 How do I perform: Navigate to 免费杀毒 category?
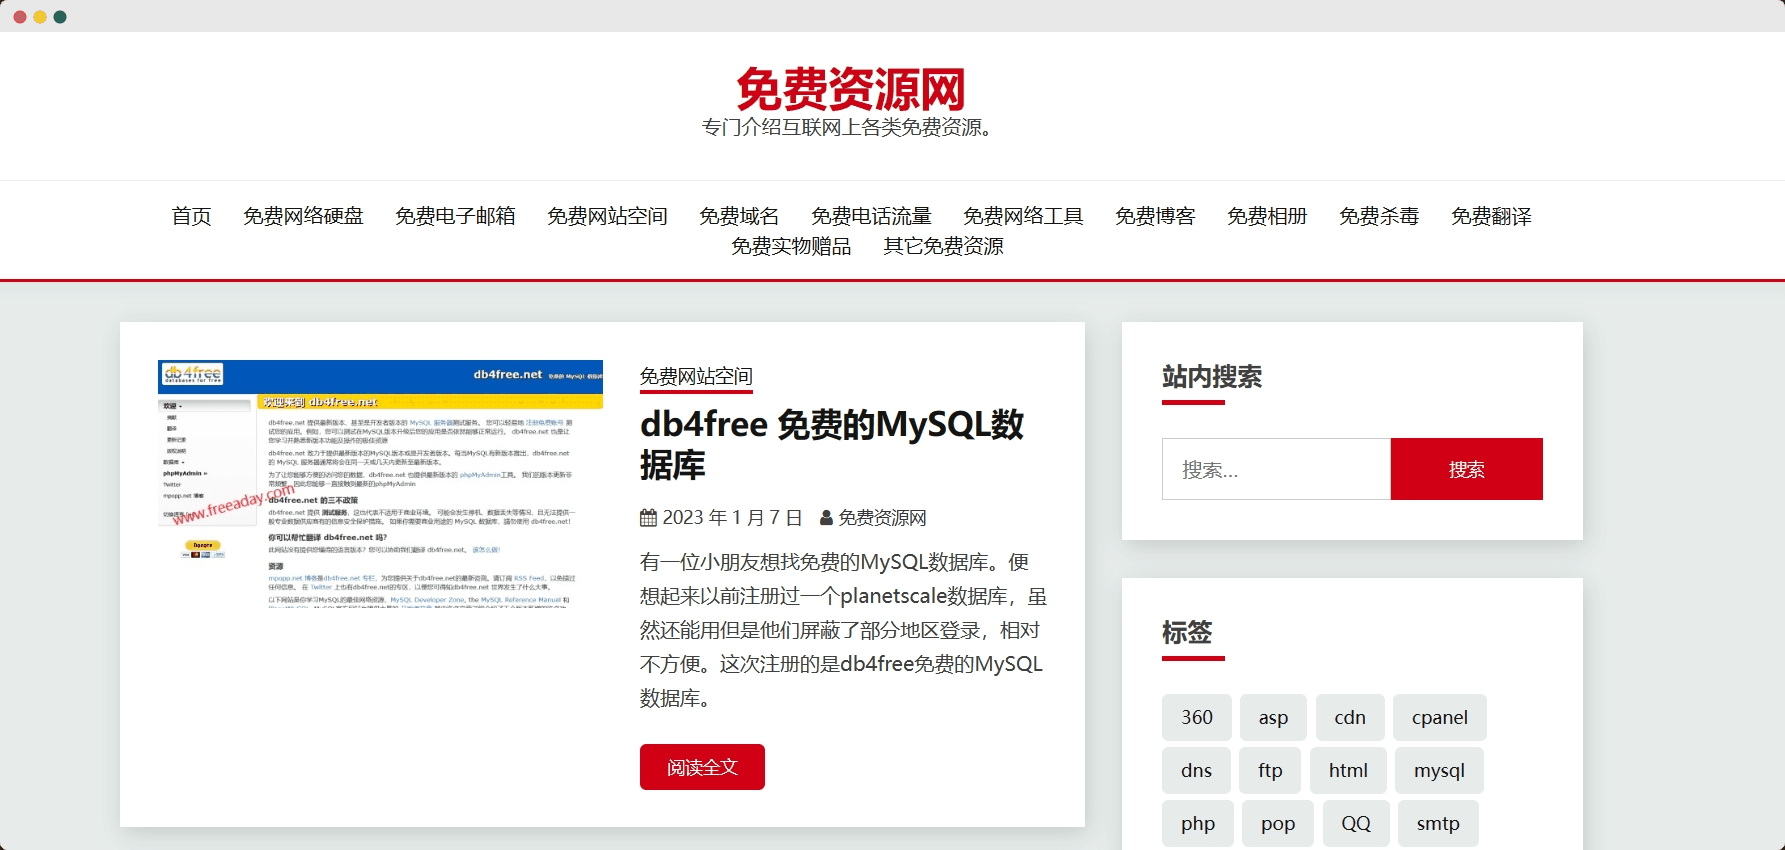[x=1379, y=216]
